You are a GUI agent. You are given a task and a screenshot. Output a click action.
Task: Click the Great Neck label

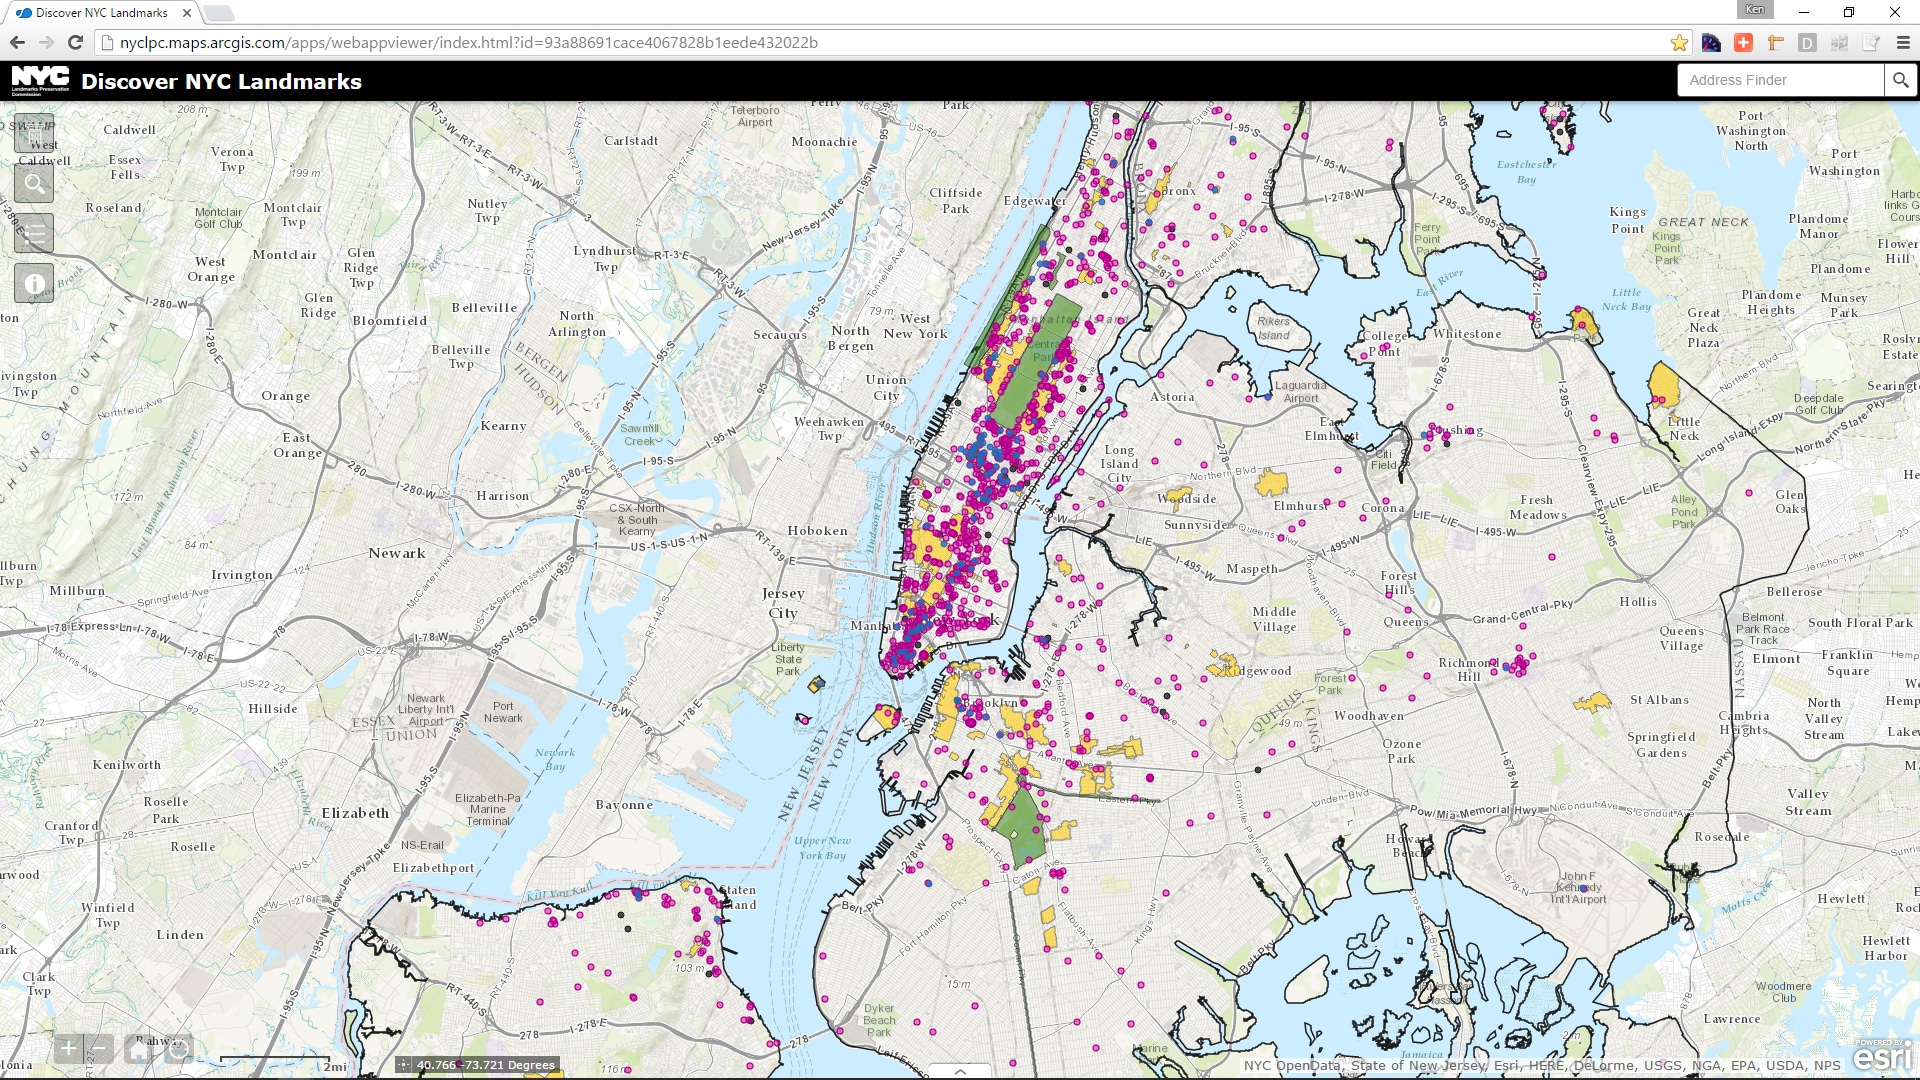(x=1704, y=327)
